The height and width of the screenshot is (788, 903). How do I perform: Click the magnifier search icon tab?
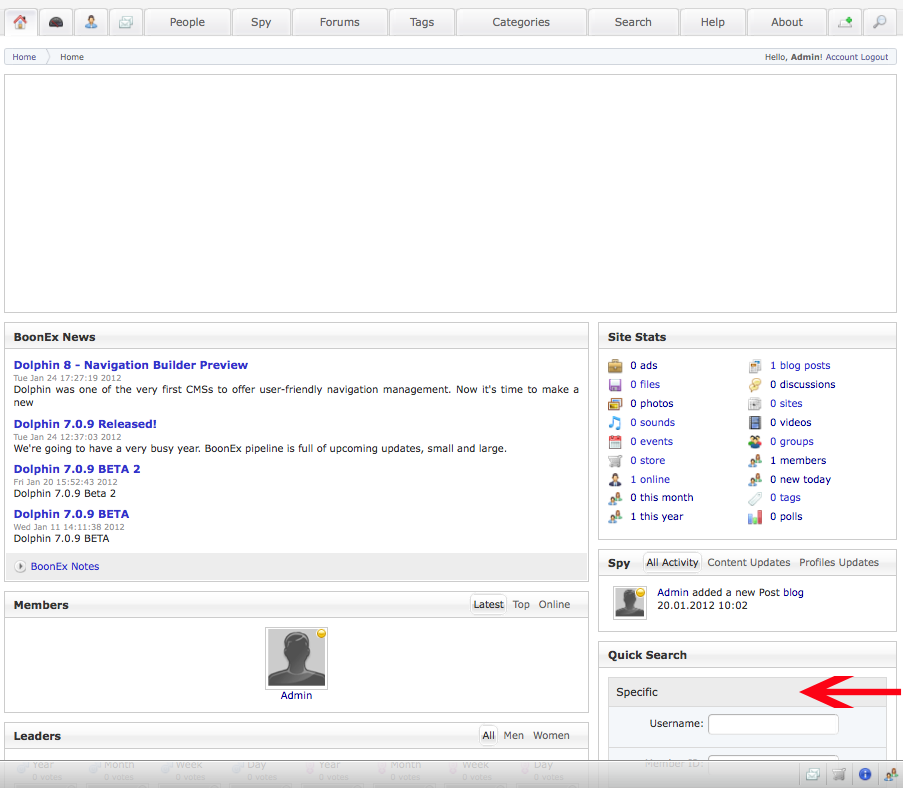(879, 22)
